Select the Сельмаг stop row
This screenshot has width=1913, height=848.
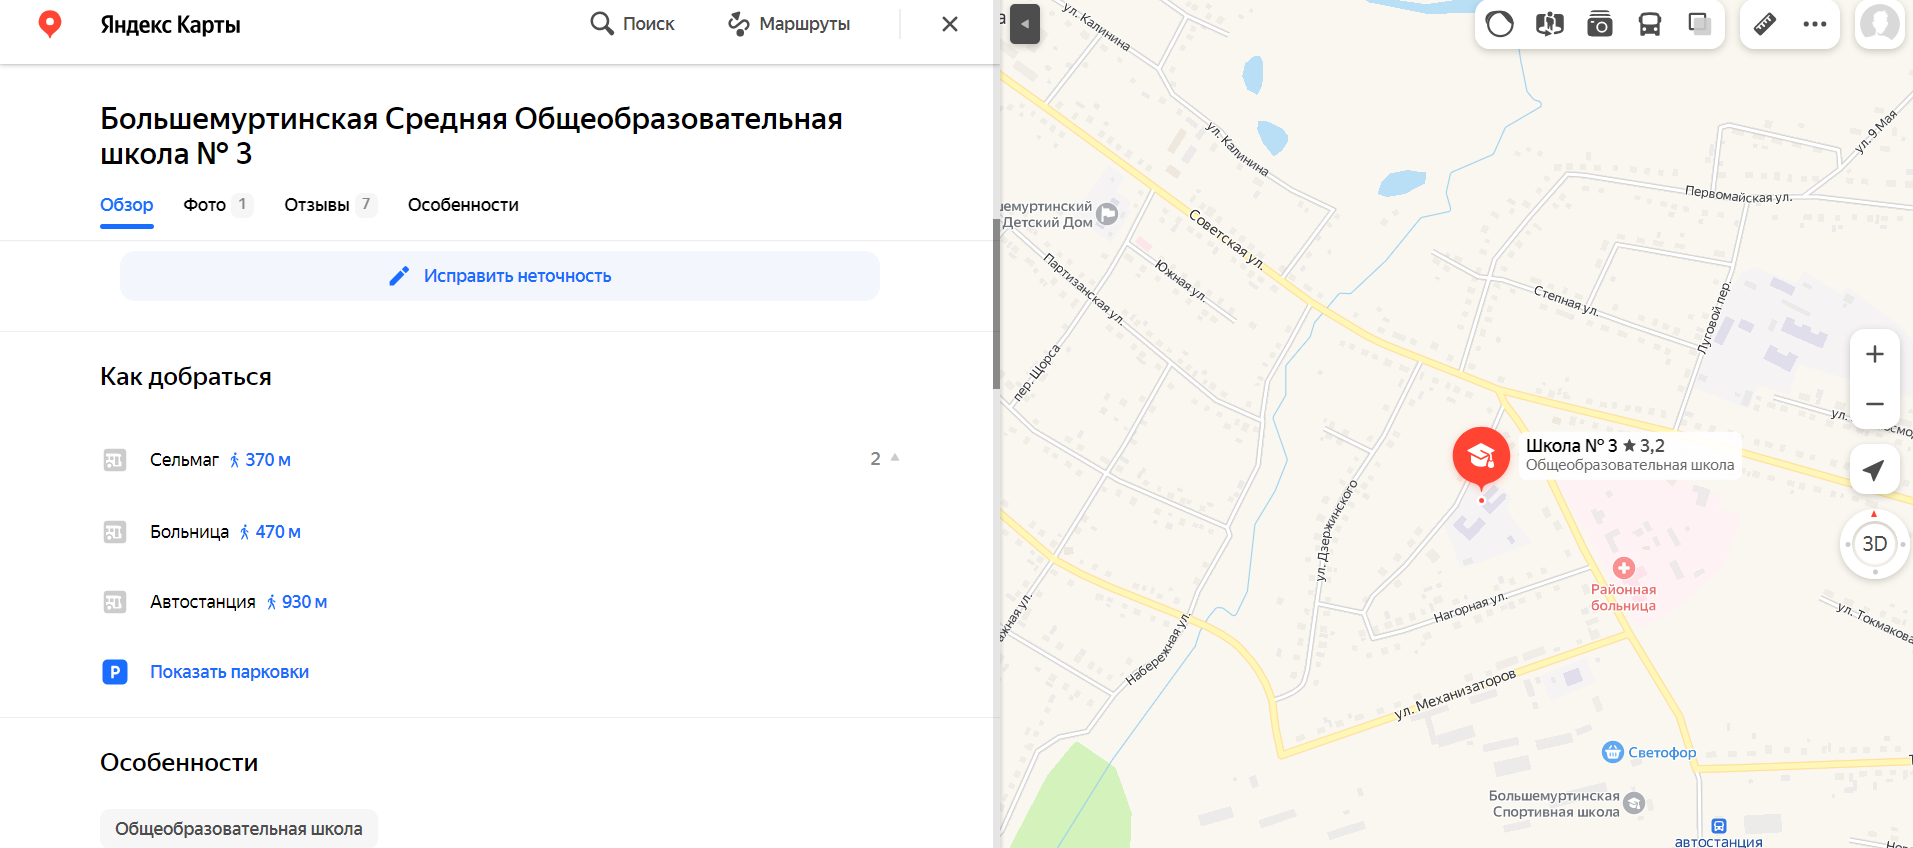point(500,460)
